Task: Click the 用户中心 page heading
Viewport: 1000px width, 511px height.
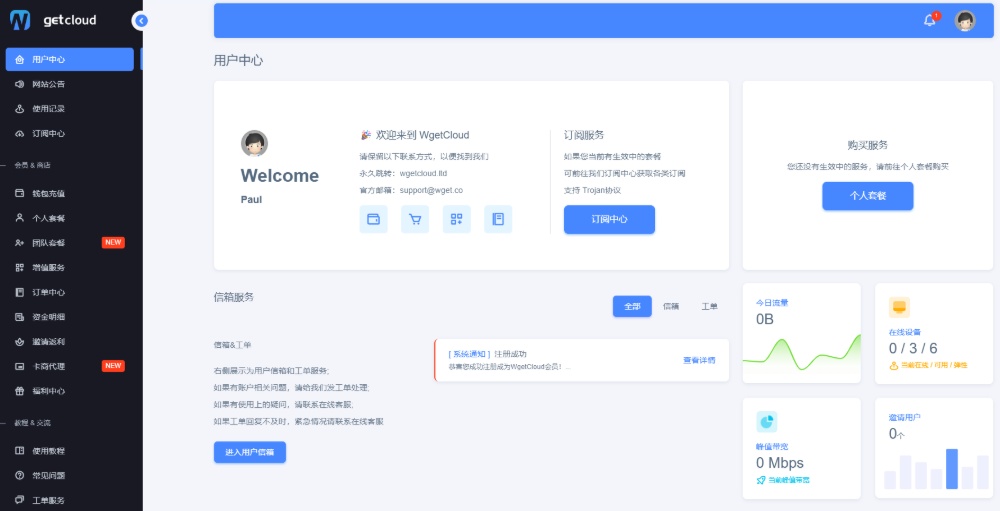Action: (238, 61)
